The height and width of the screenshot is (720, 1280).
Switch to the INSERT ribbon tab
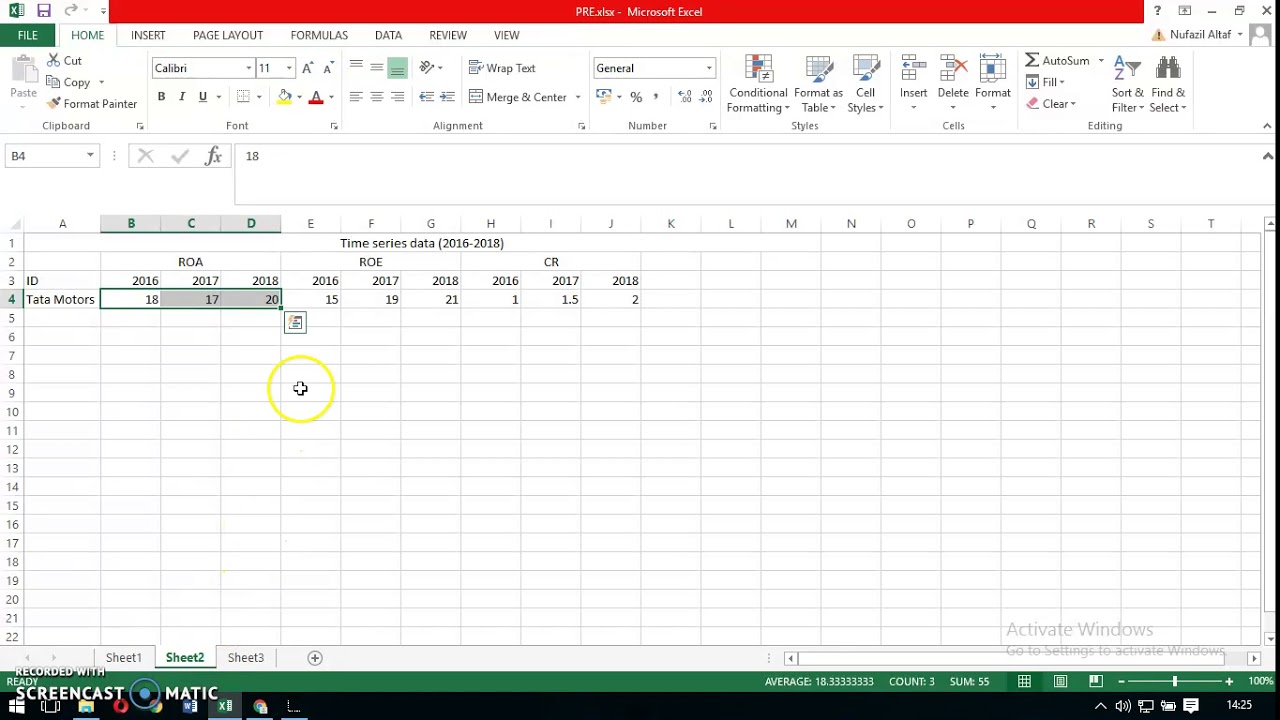(x=148, y=35)
